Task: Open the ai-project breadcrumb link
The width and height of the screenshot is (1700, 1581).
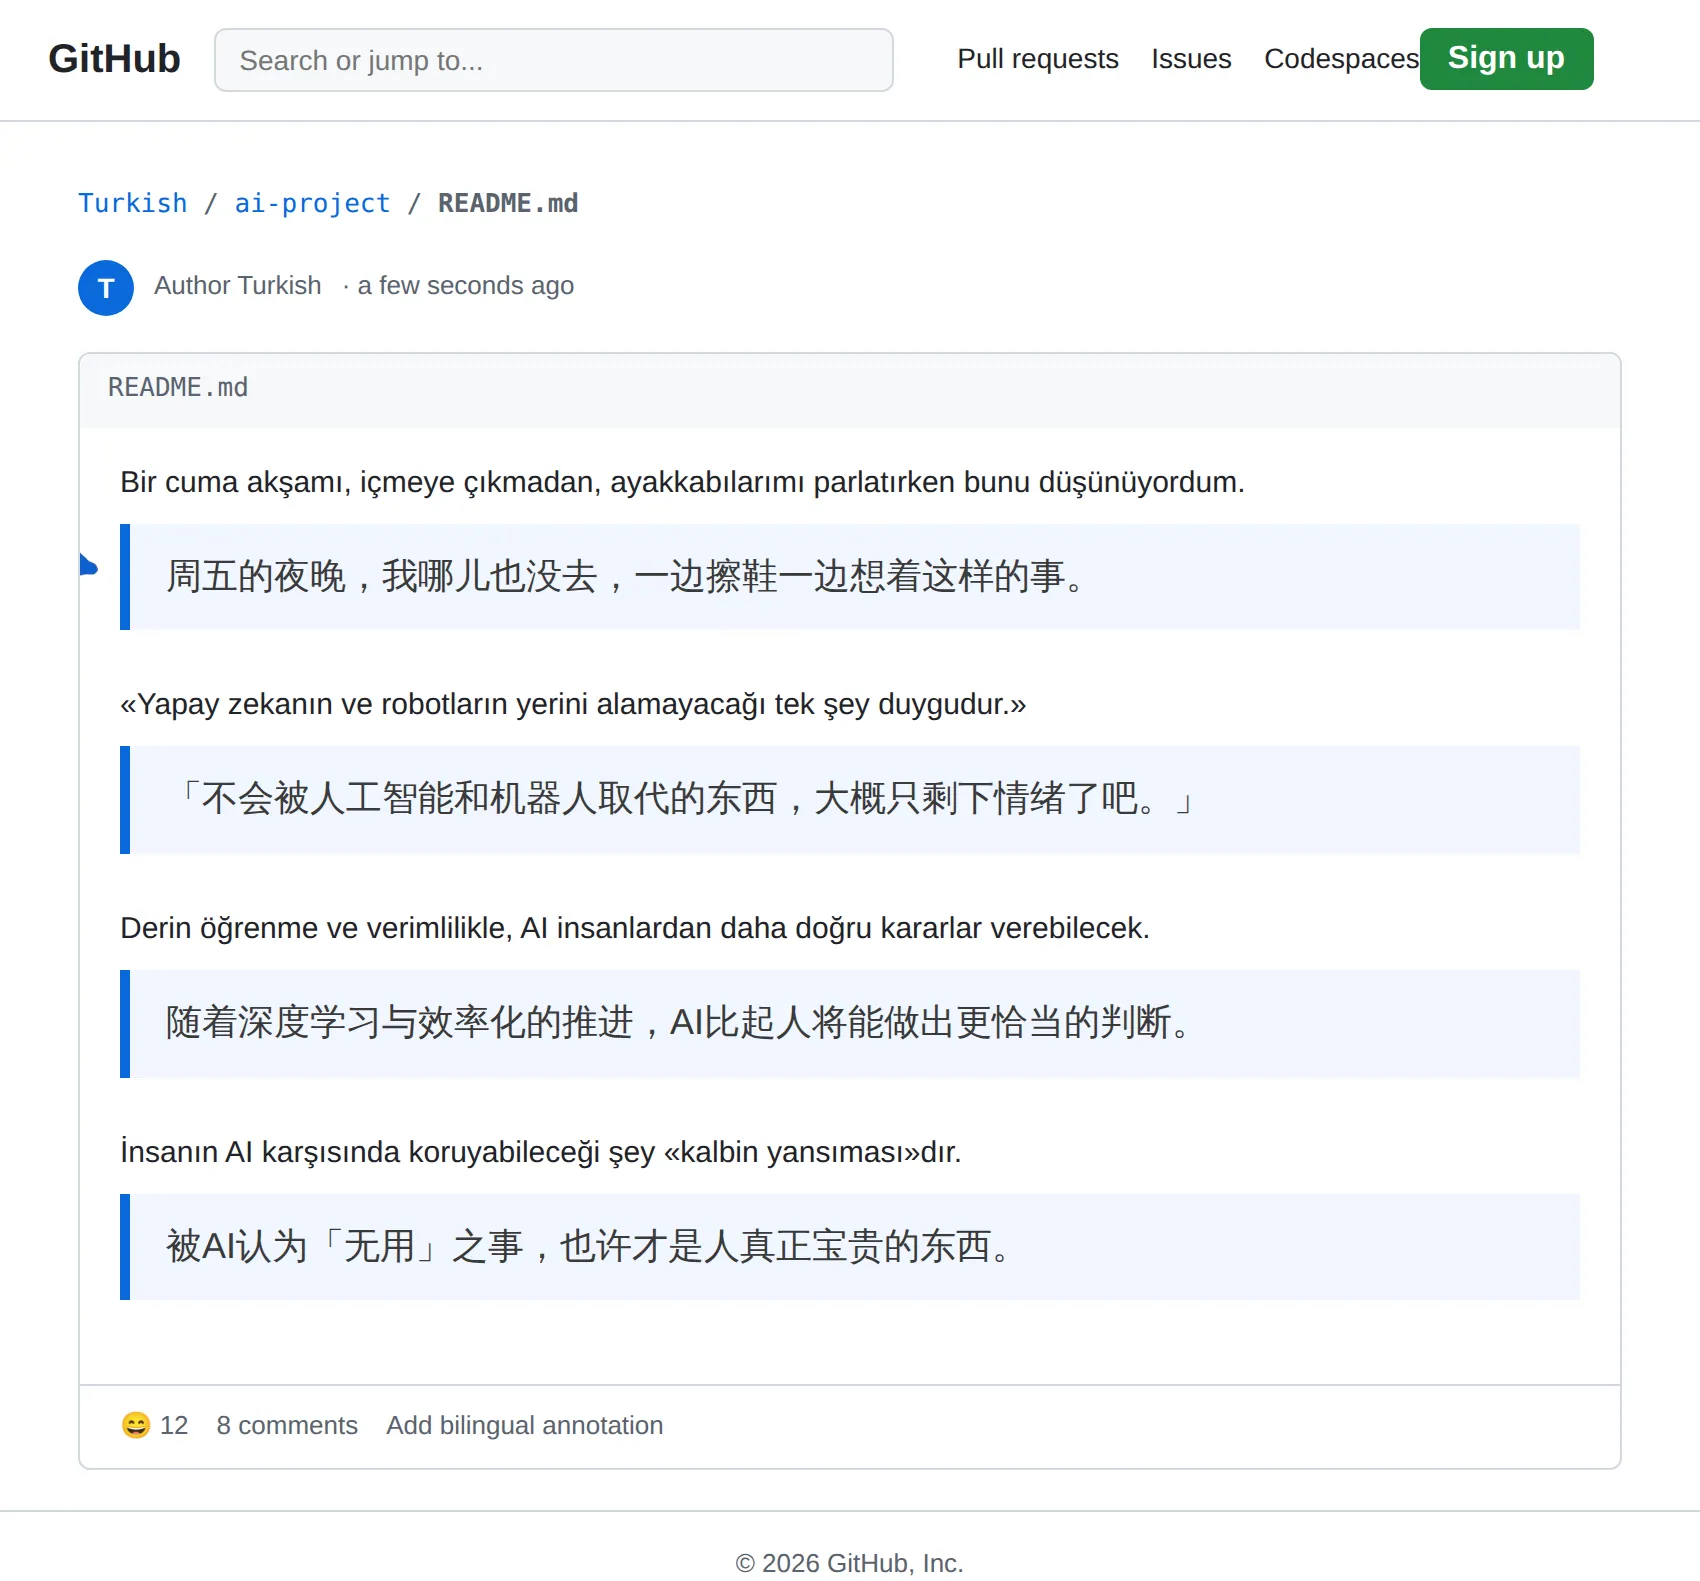Action: pyautogui.click(x=312, y=203)
